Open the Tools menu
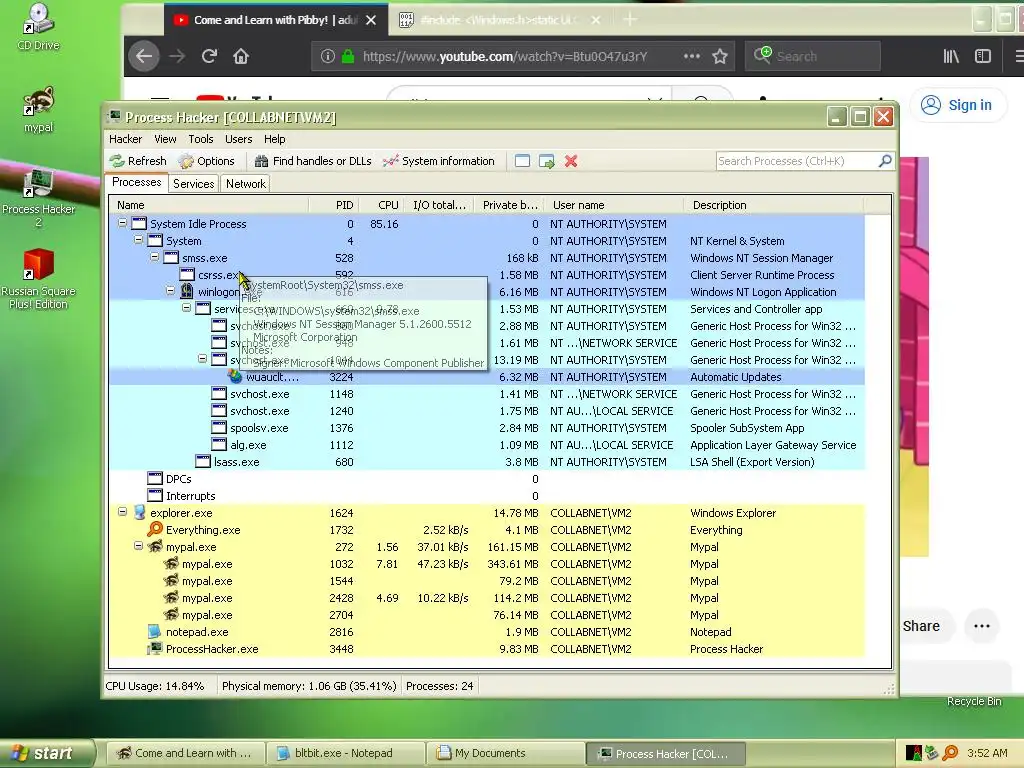Image resolution: width=1024 pixels, height=768 pixels. (200, 139)
